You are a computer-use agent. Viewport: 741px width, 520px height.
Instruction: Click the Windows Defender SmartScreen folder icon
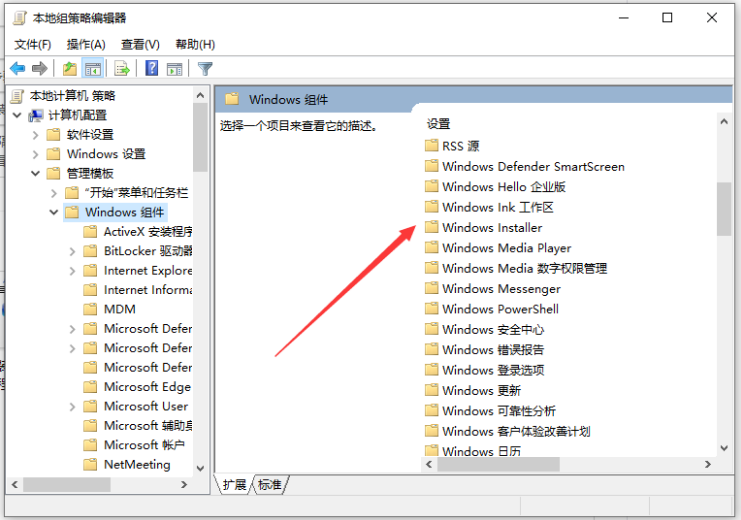pyautogui.click(x=431, y=165)
